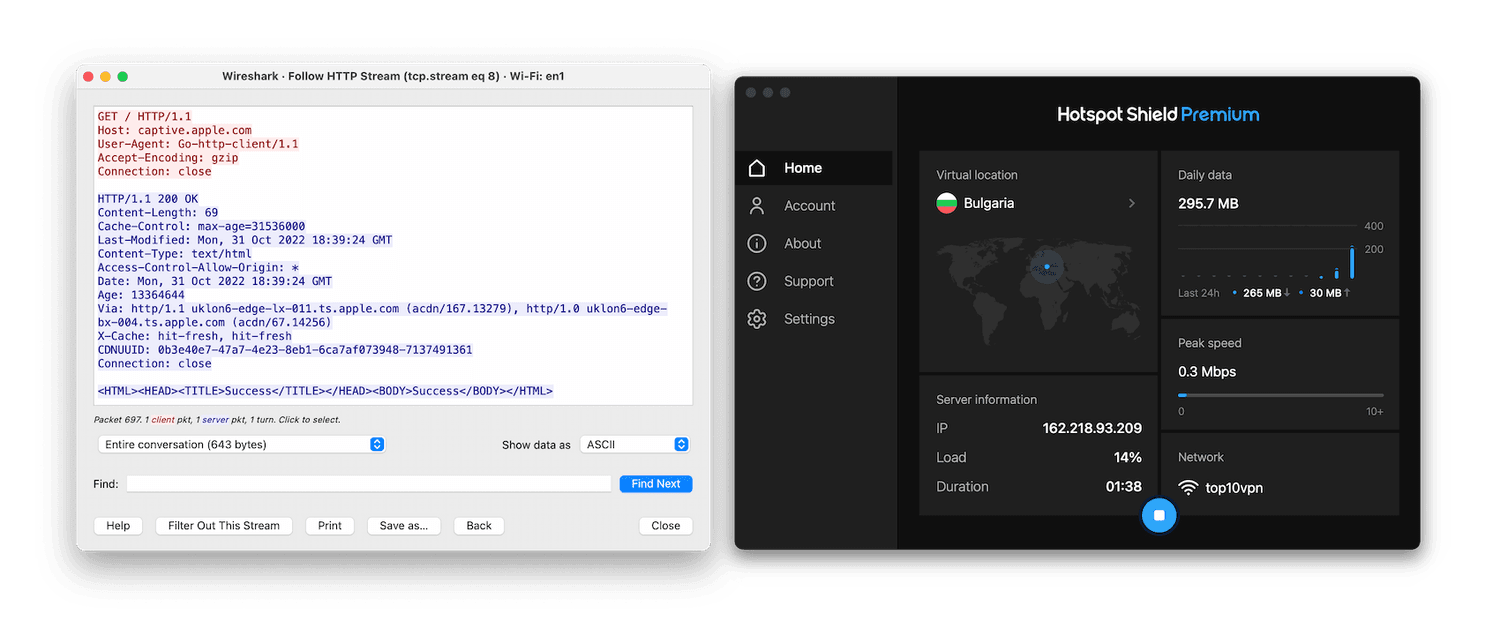Go Back in the stream viewer
1500x643 pixels.
click(478, 525)
